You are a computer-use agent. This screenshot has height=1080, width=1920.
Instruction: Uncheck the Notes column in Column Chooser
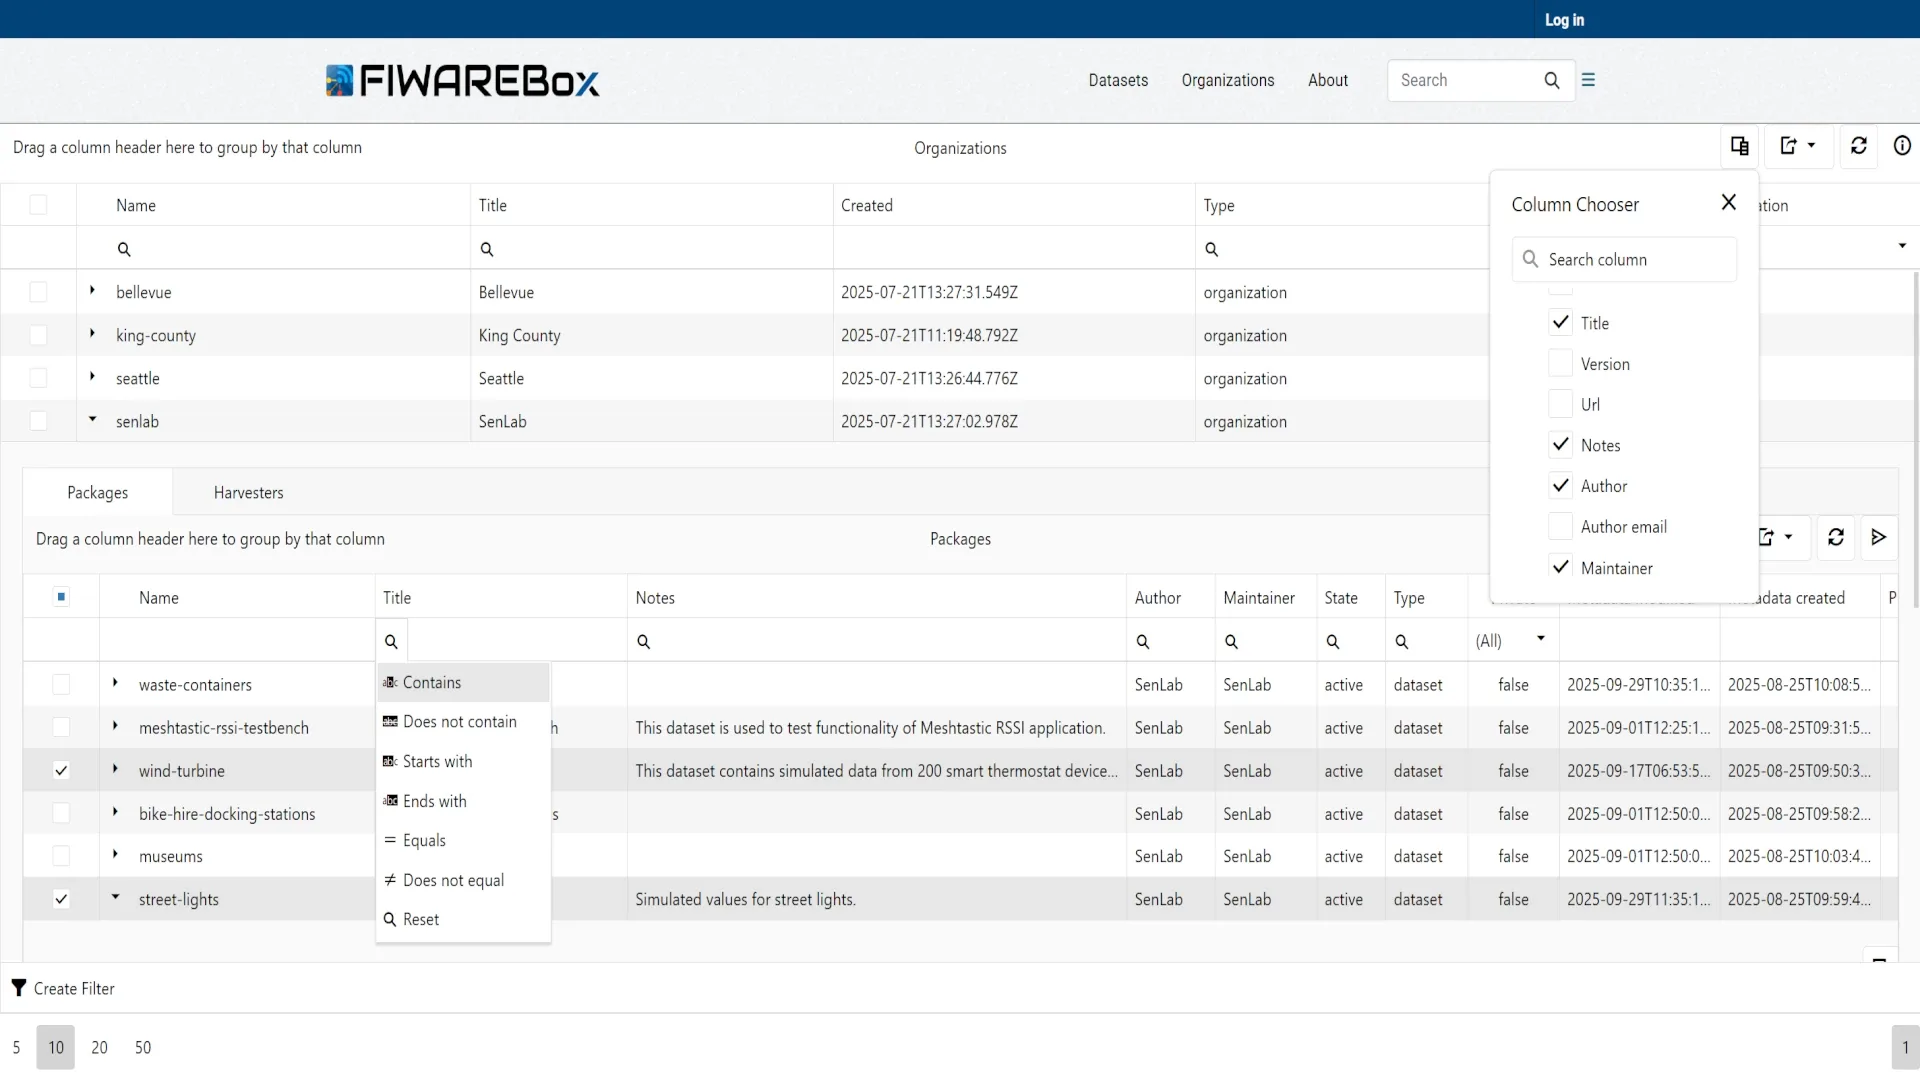pos(1561,444)
